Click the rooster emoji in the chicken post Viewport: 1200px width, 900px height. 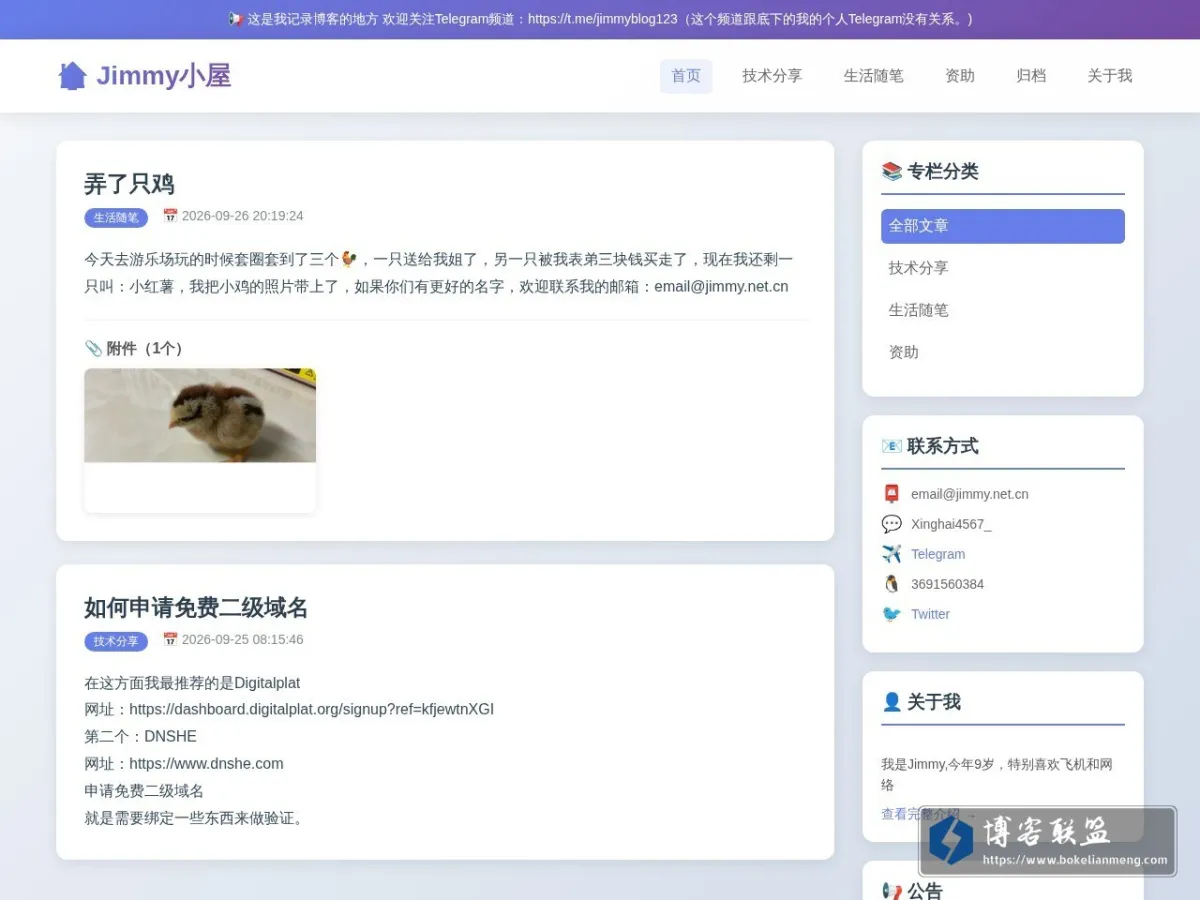(x=348, y=259)
